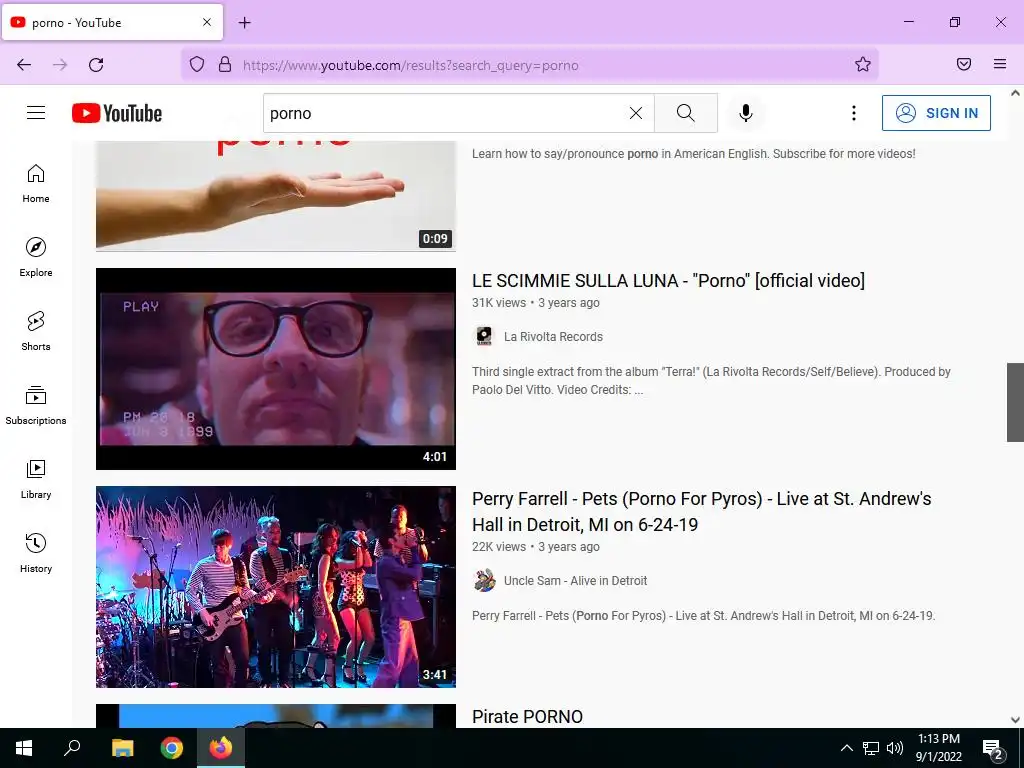Viewport: 1024px width, 768px height.
Task: Click the 'Third single extract' description text
Action: point(711,381)
